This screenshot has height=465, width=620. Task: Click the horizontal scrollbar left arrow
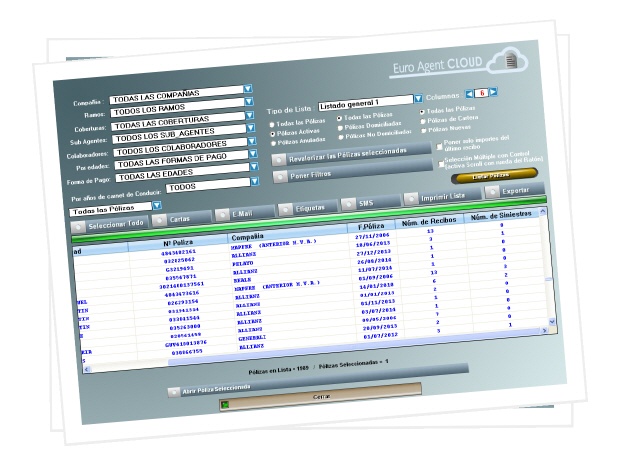pos(87,369)
